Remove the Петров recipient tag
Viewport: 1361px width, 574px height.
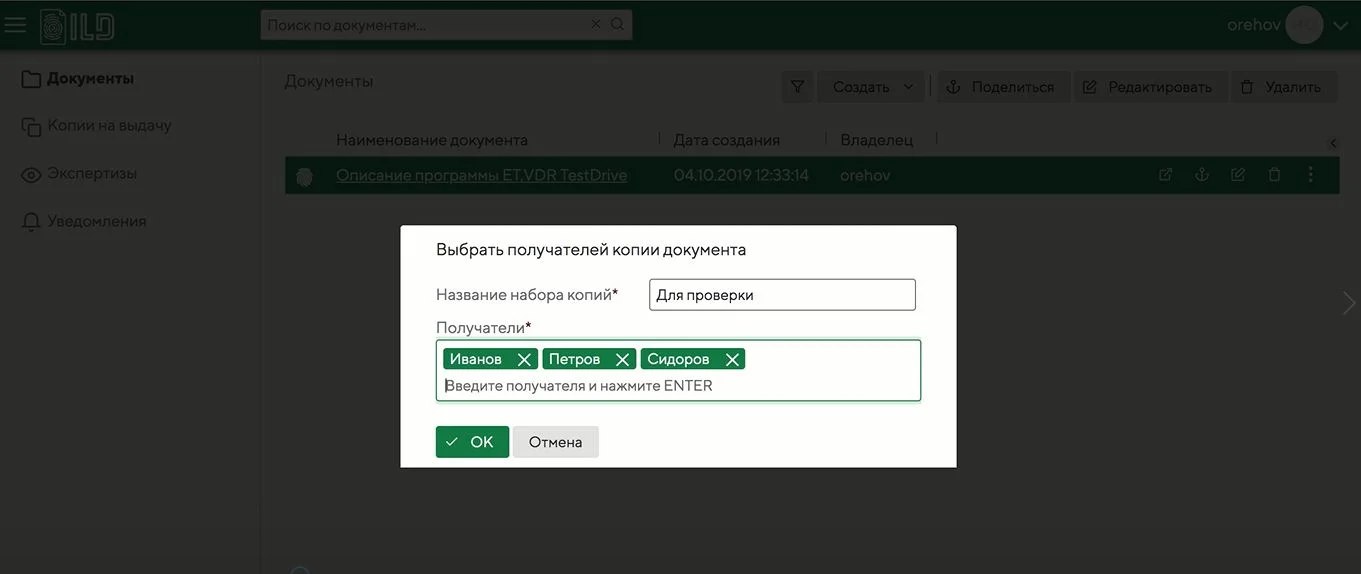(622, 359)
